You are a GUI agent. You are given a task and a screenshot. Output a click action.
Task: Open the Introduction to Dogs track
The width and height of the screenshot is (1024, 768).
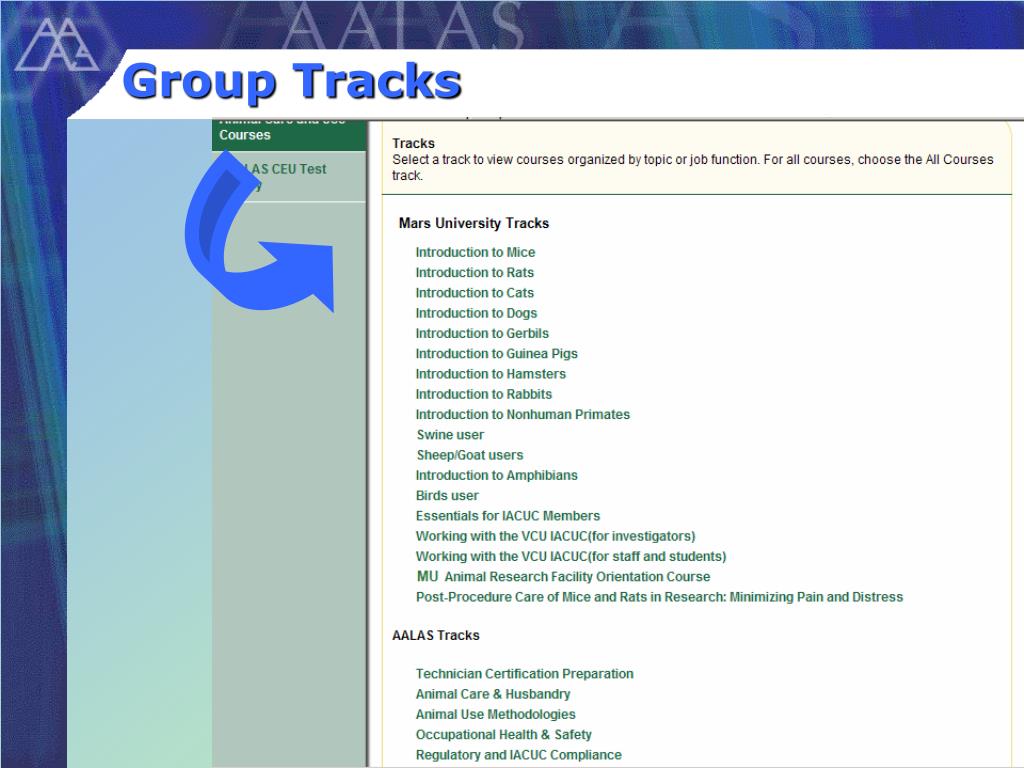476,313
